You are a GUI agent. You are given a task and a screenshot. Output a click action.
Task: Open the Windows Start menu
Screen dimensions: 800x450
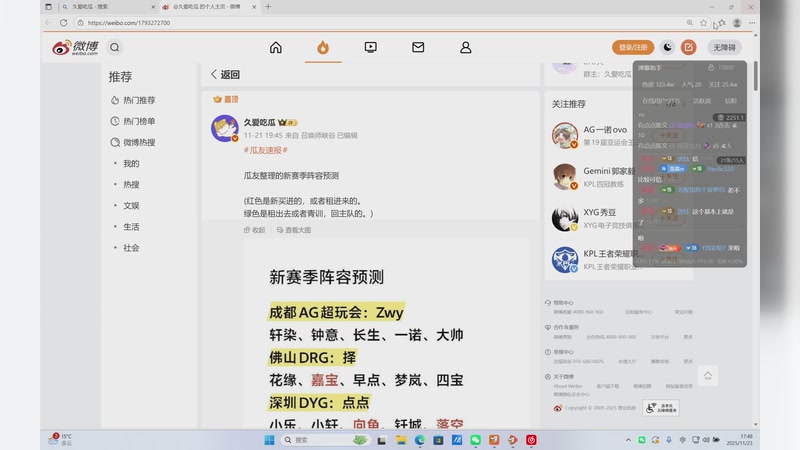(269, 440)
